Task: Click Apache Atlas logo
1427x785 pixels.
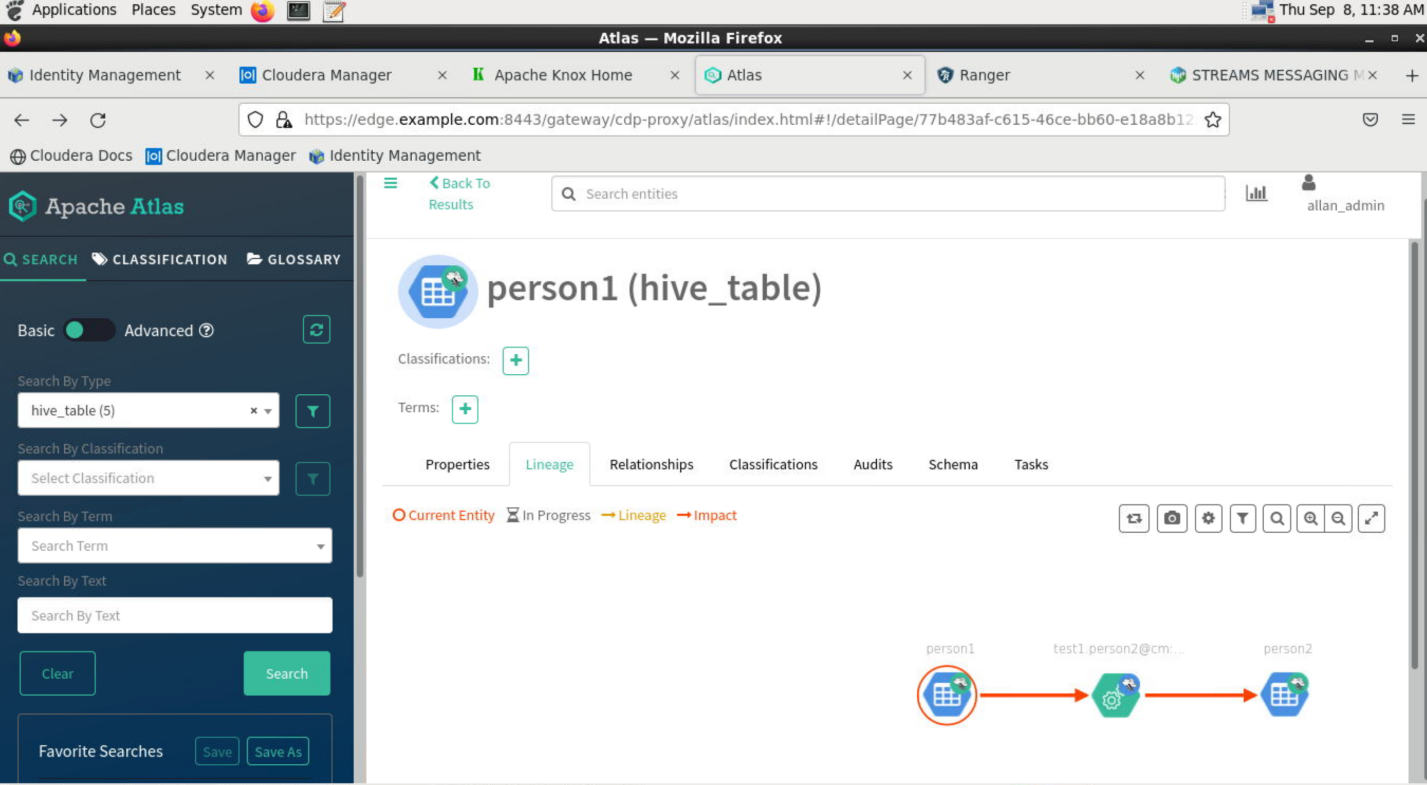Action: [x=96, y=207]
